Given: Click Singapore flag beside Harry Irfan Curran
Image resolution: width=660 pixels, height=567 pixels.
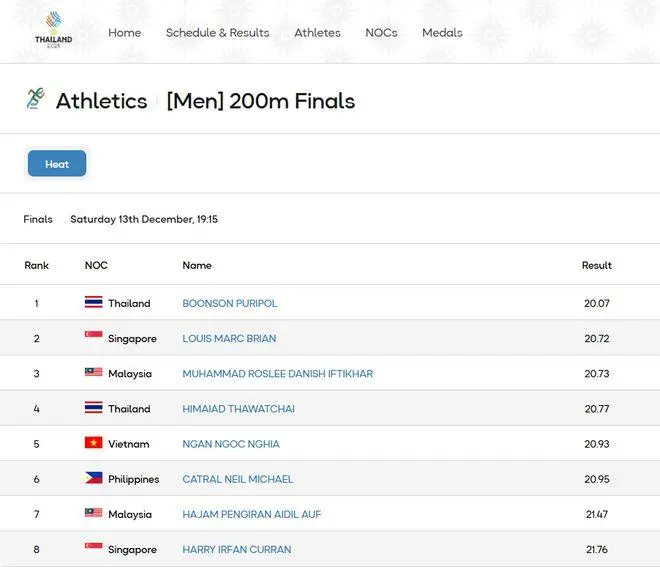Looking at the screenshot, I should point(93,549).
